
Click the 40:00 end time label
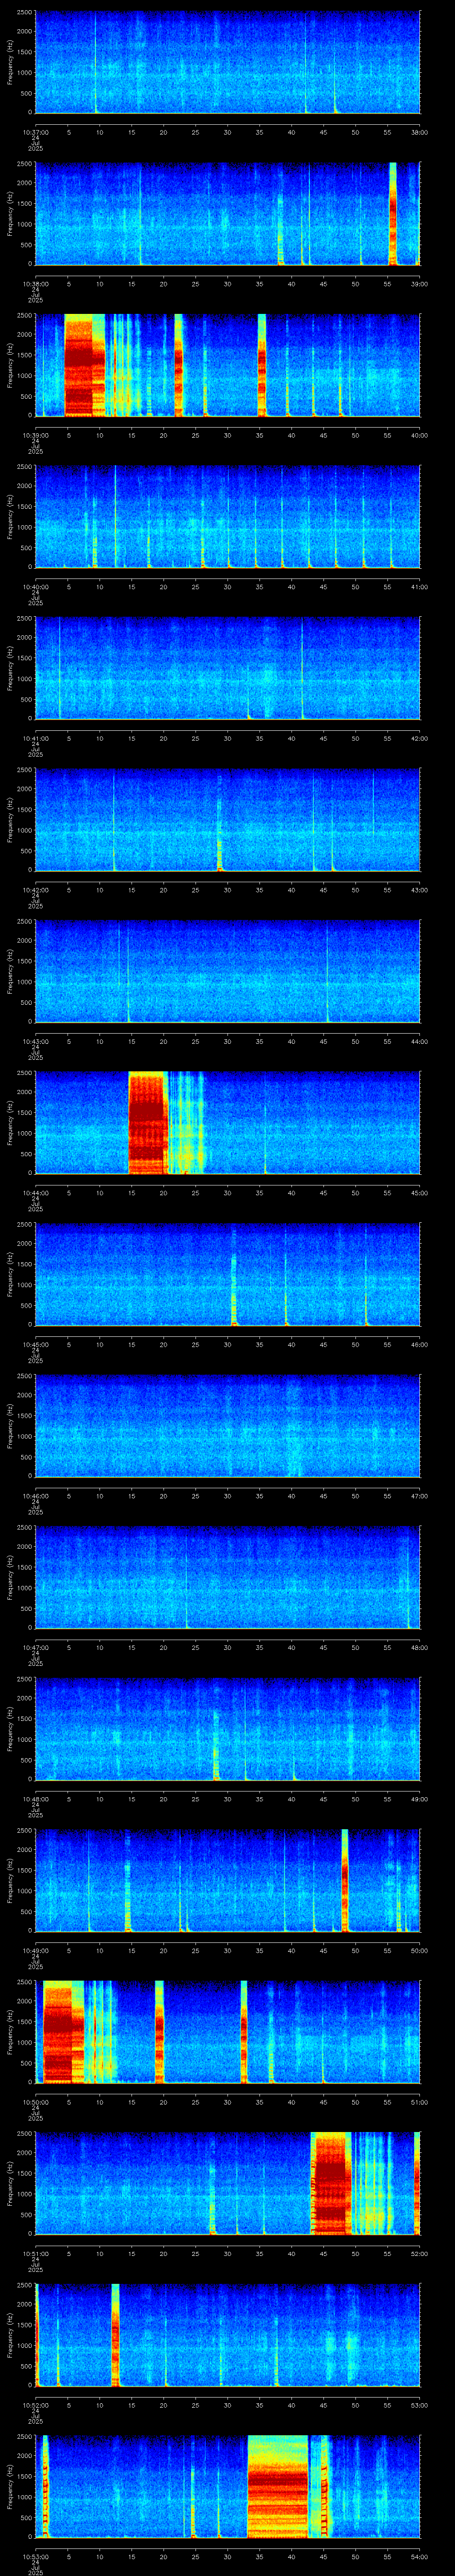[x=420, y=435]
